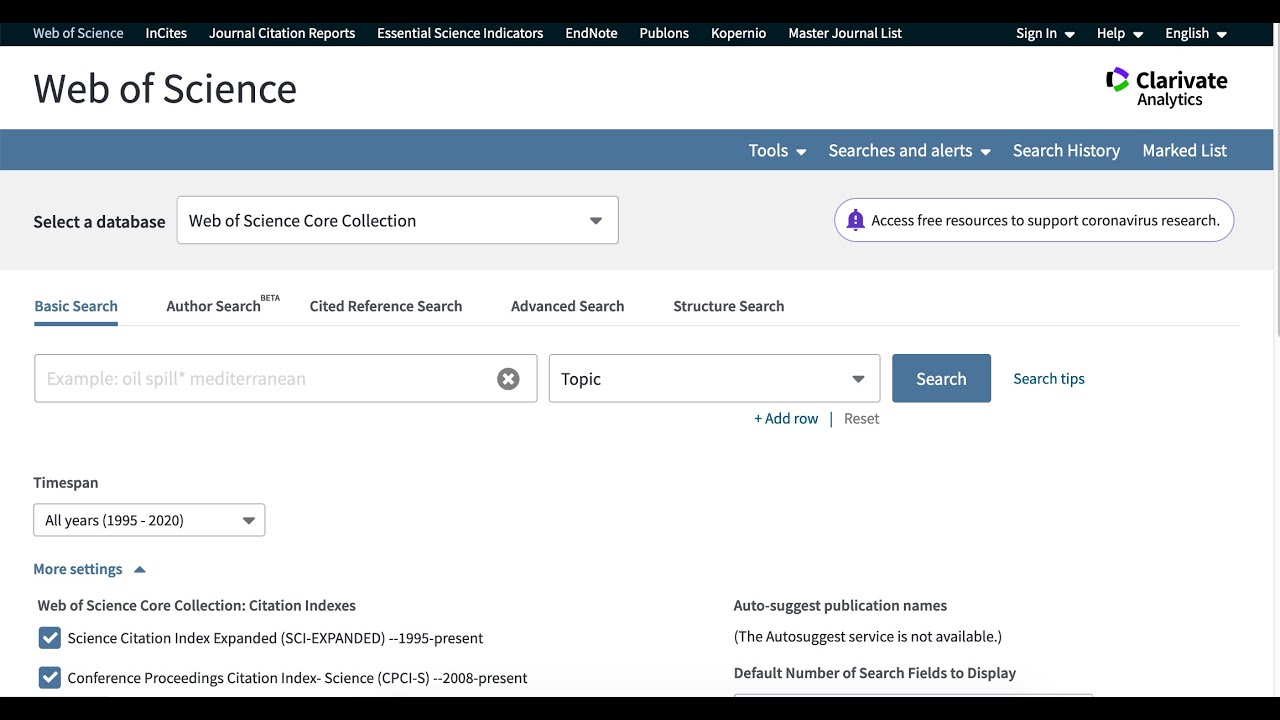Click the Reset link

[x=861, y=418]
